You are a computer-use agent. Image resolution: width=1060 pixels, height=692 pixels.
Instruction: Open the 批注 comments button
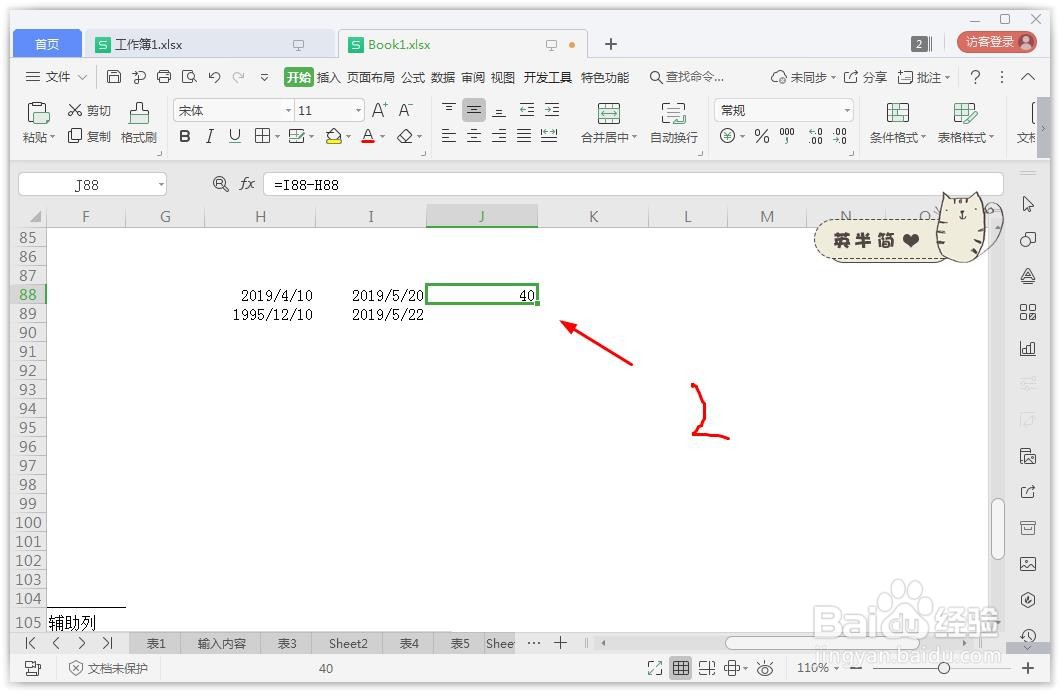[x=923, y=77]
